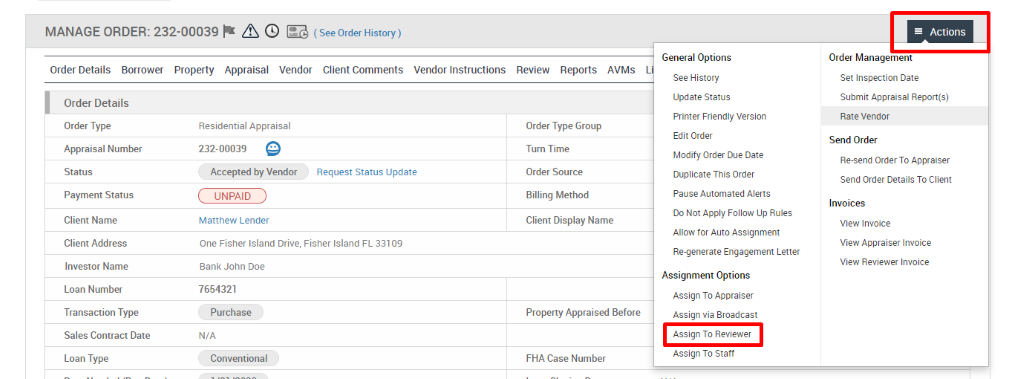Choose Assign To Appraiser option

pyautogui.click(x=712, y=295)
